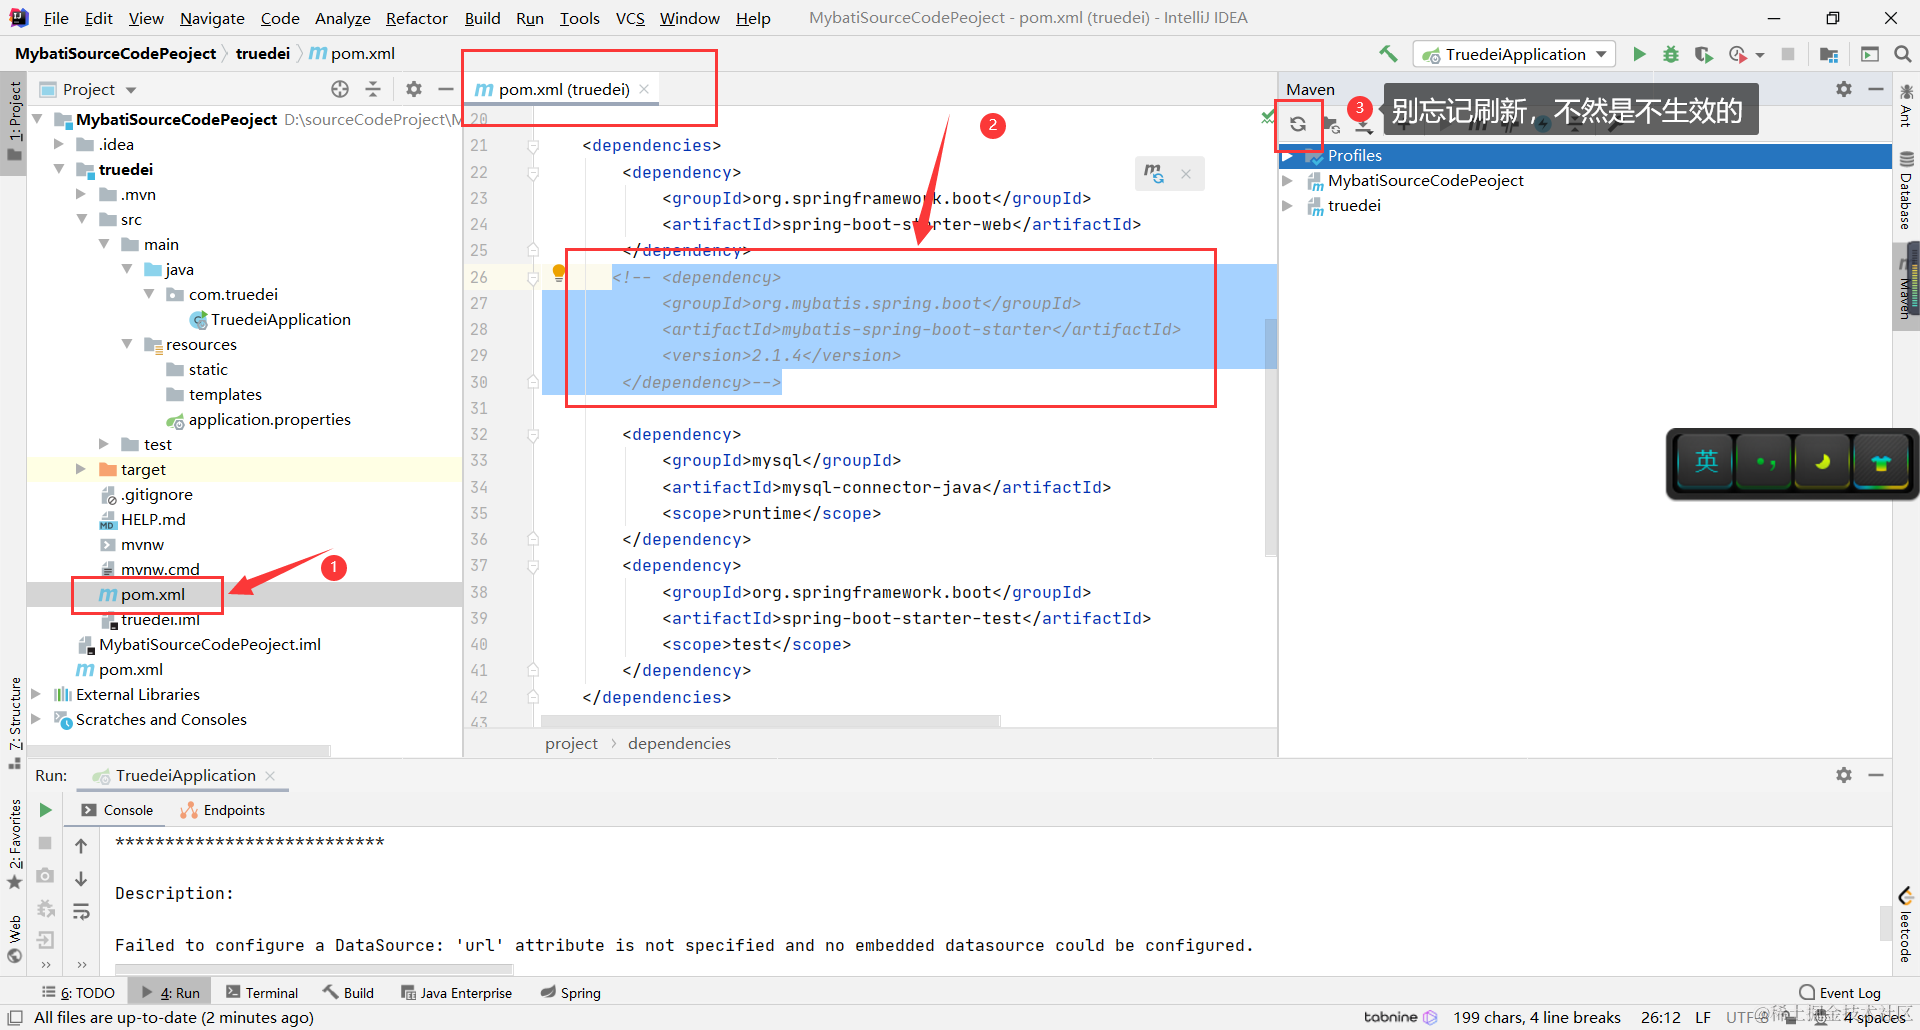Toggle the IME moon night-mode button

pyautogui.click(x=1822, y=462)
